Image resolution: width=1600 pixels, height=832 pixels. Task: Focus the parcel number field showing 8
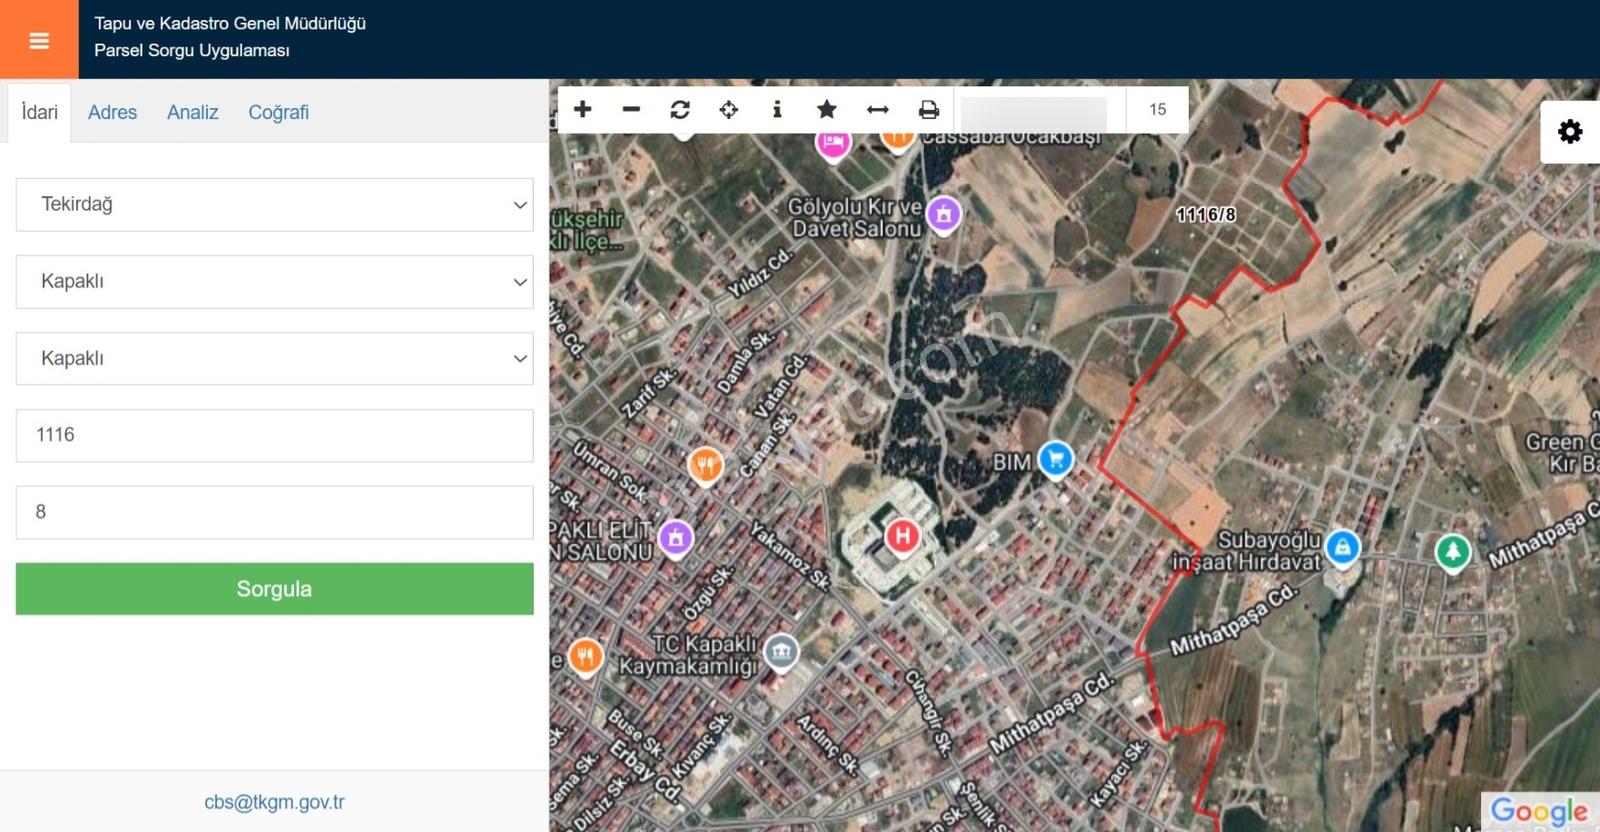(x=275, y=513)
